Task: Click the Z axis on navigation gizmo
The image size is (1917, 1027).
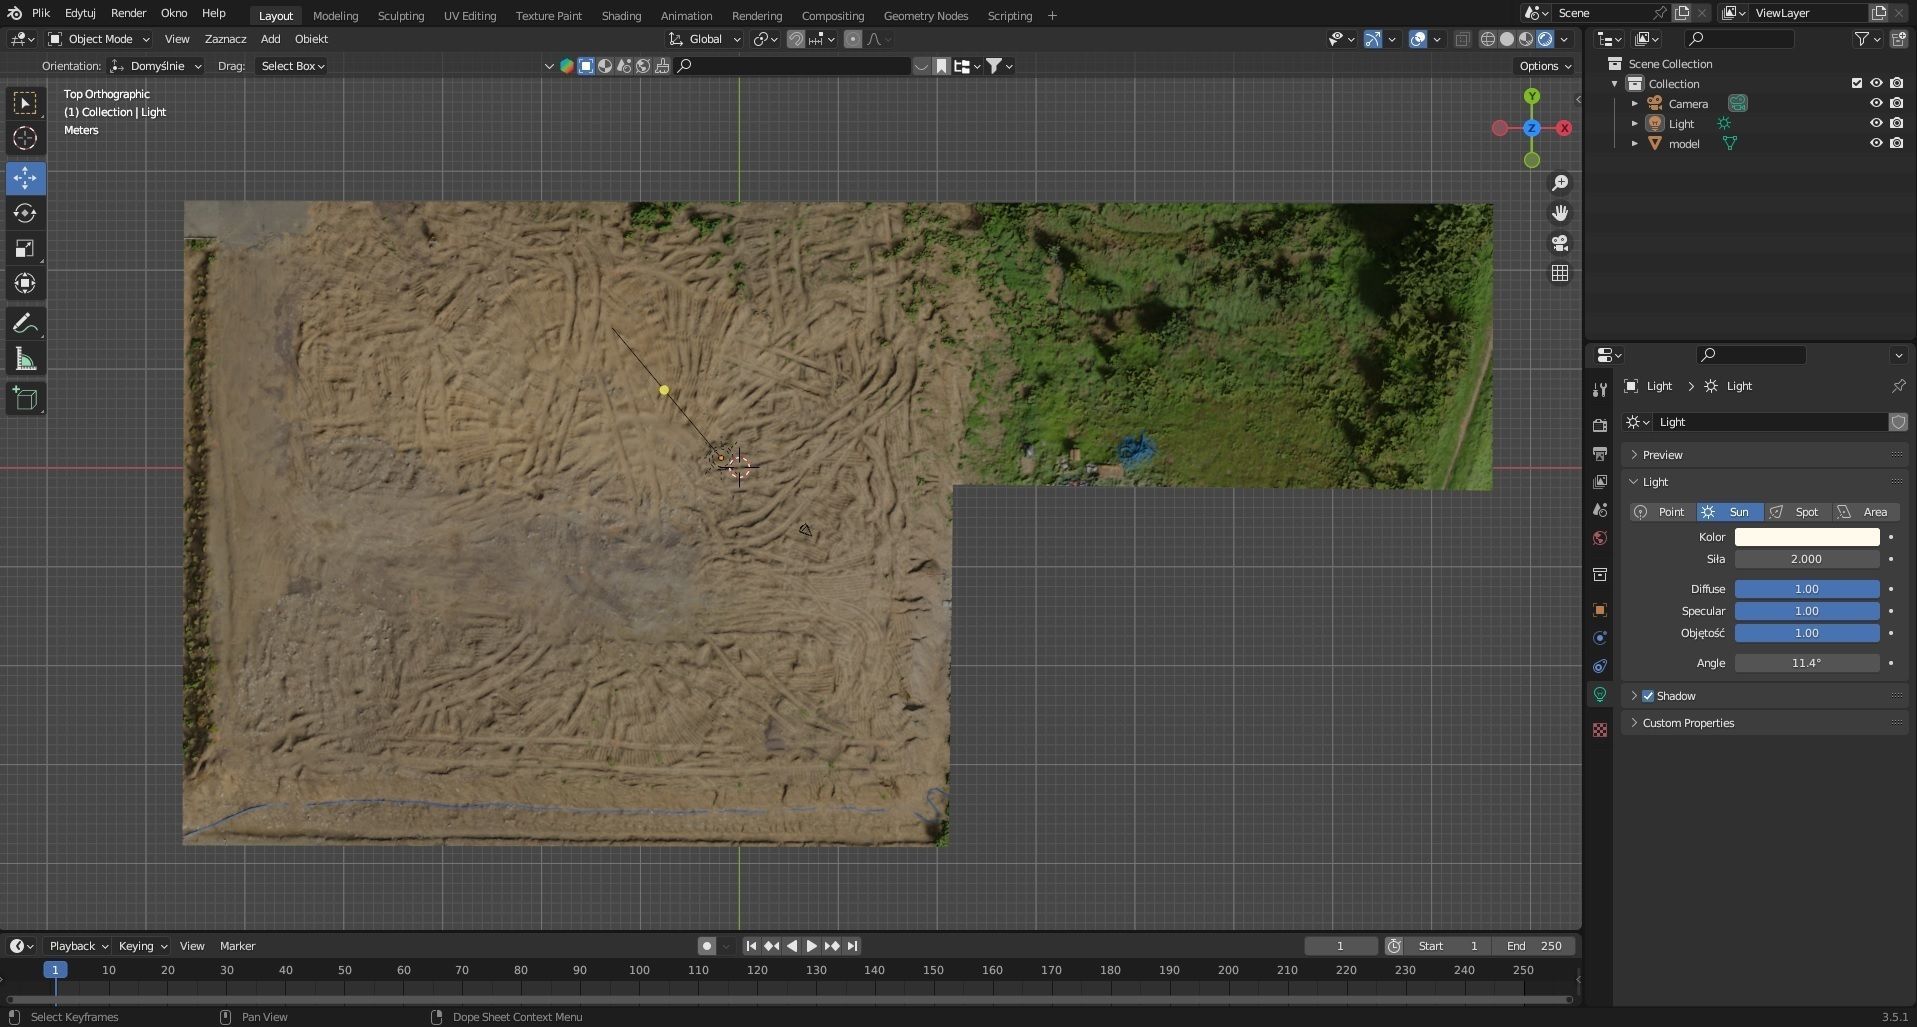Action: [1531, 128]
